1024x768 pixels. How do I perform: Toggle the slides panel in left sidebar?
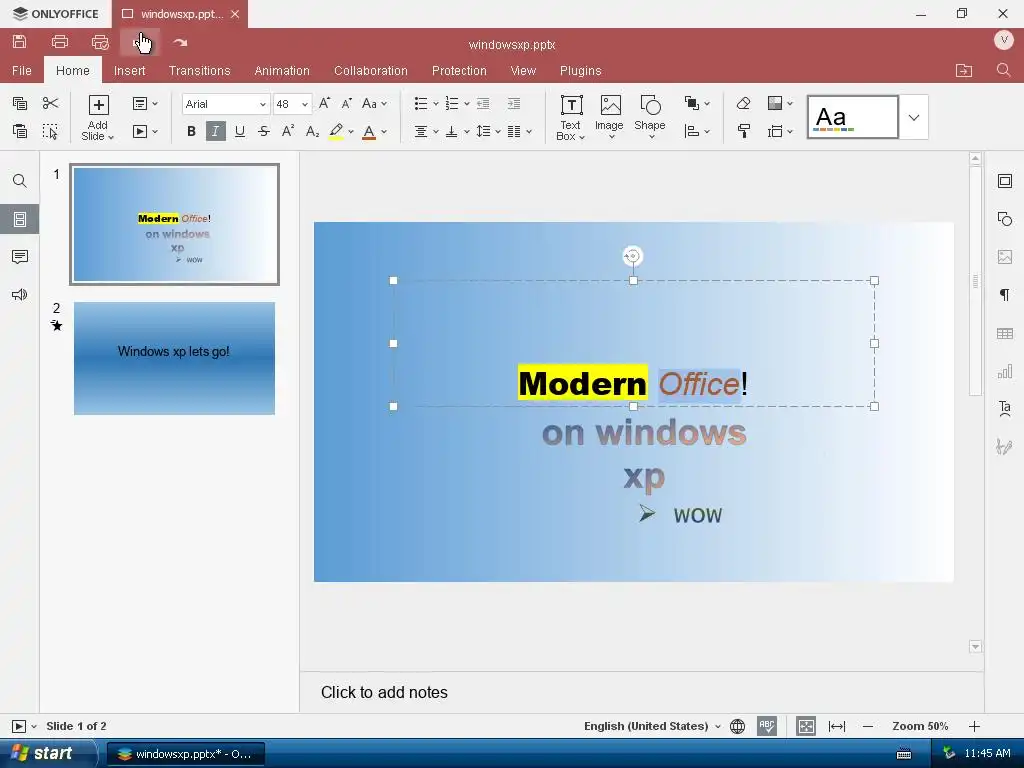[20, 219]
